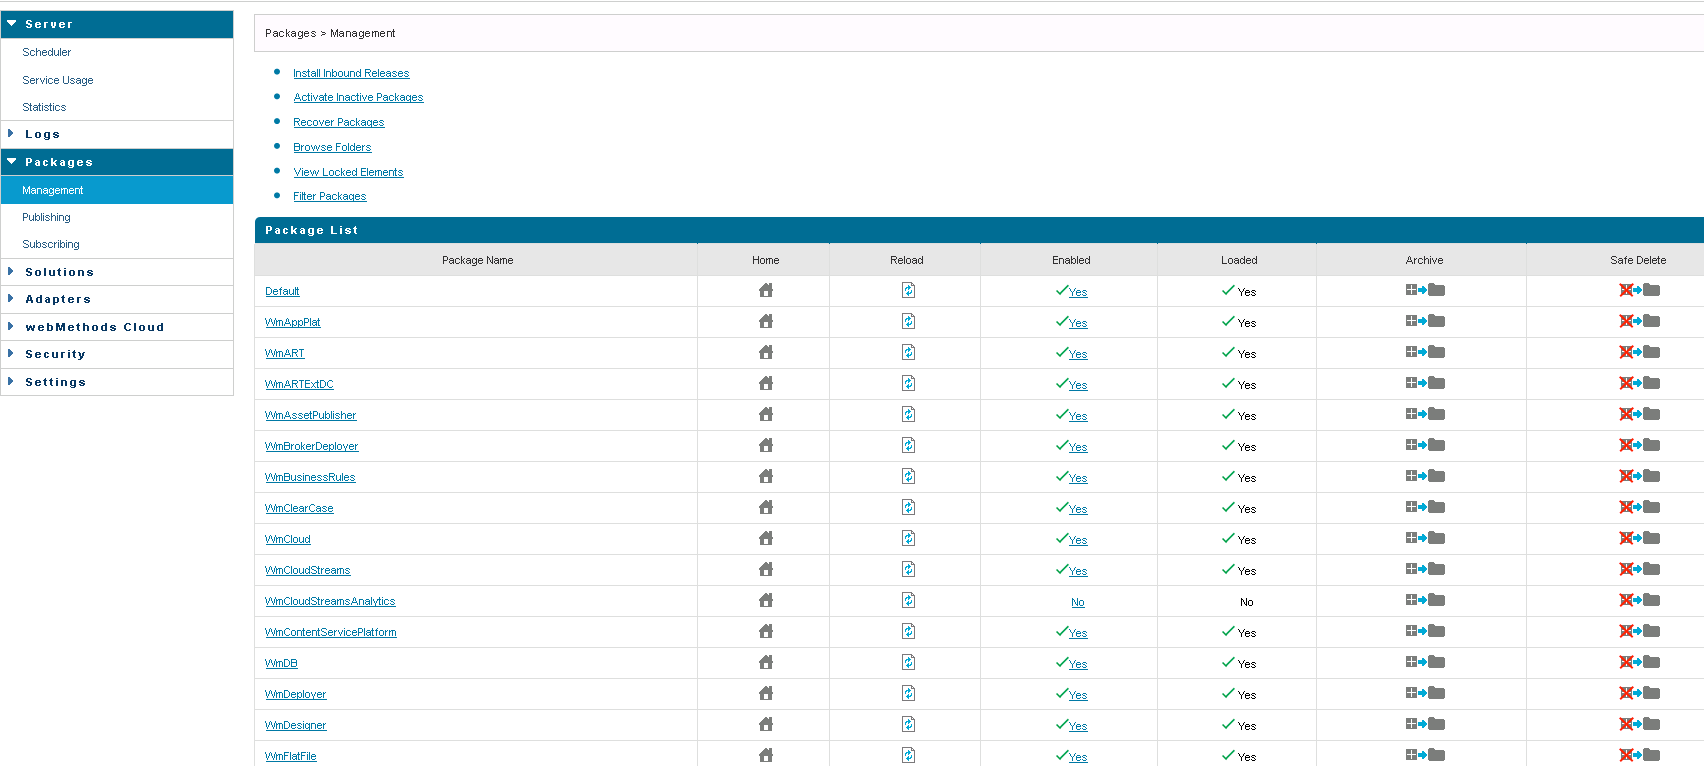Archive the WmCloud package
The width and height of the screenshot is (1704, 766).
(x=1425, y=538)
